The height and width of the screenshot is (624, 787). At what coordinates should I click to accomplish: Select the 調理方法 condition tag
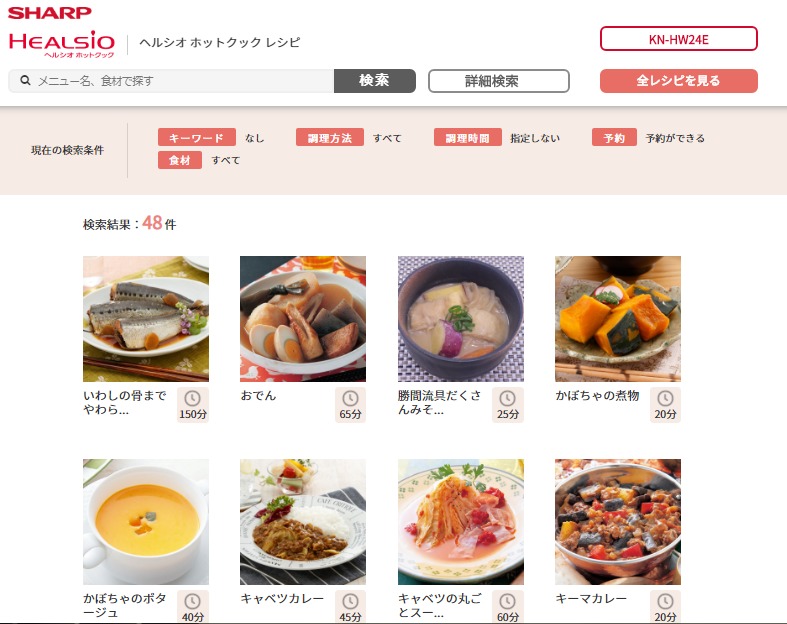[x=330, y=138]
